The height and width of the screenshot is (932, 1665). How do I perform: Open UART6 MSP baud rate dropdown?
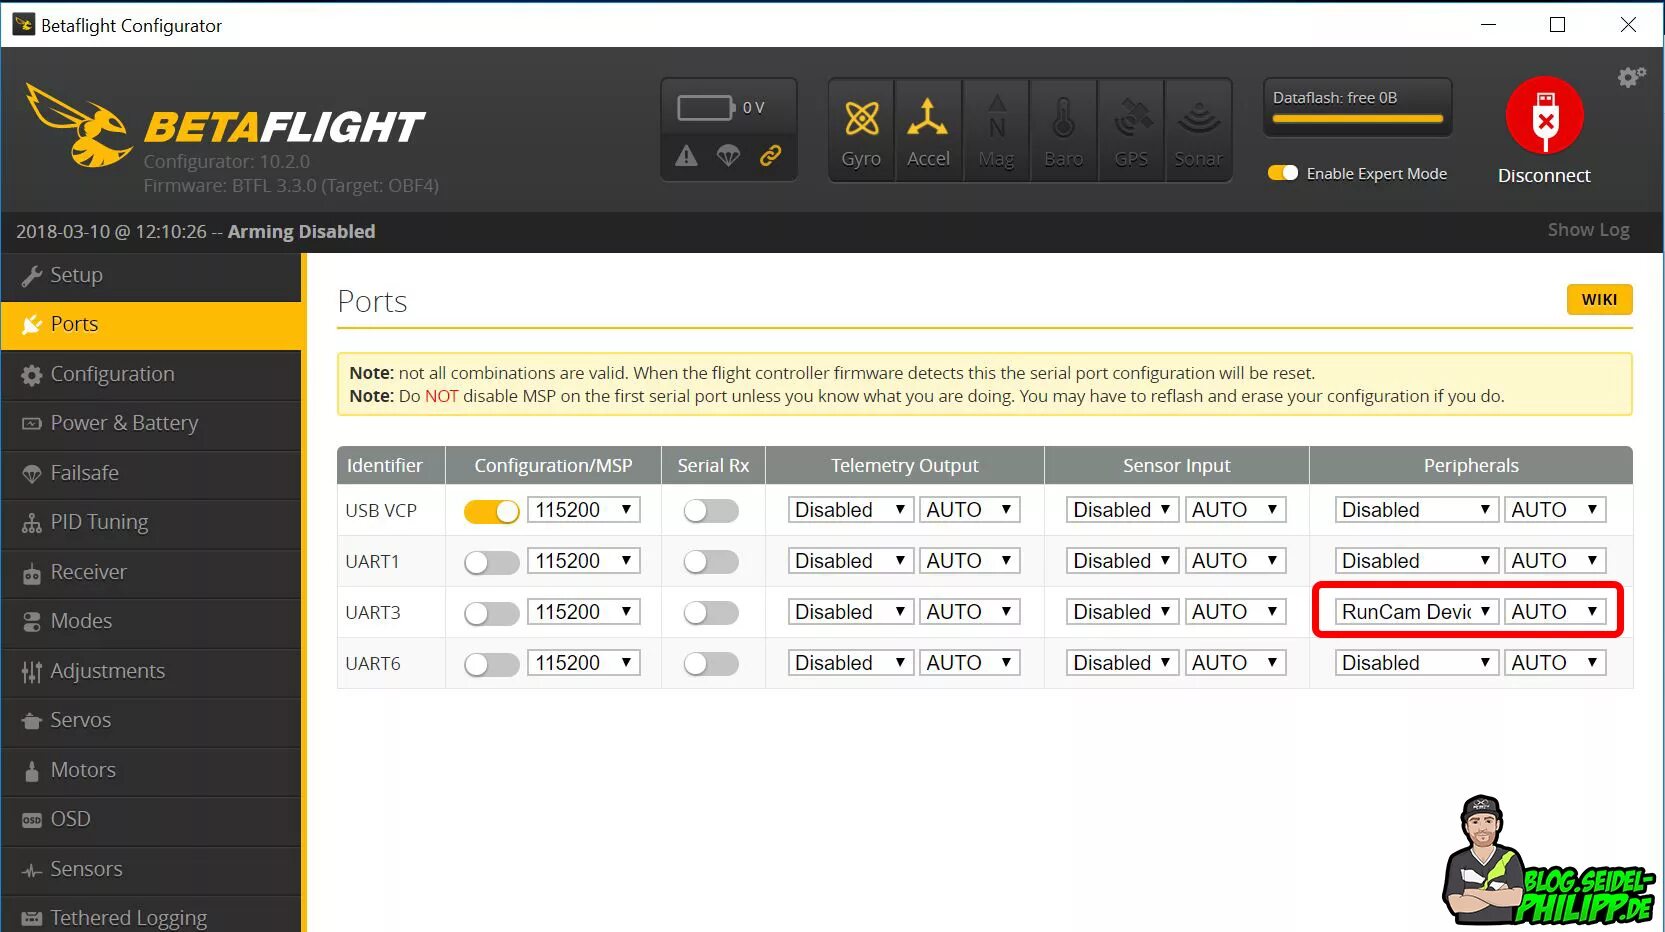tap(584, 663)
